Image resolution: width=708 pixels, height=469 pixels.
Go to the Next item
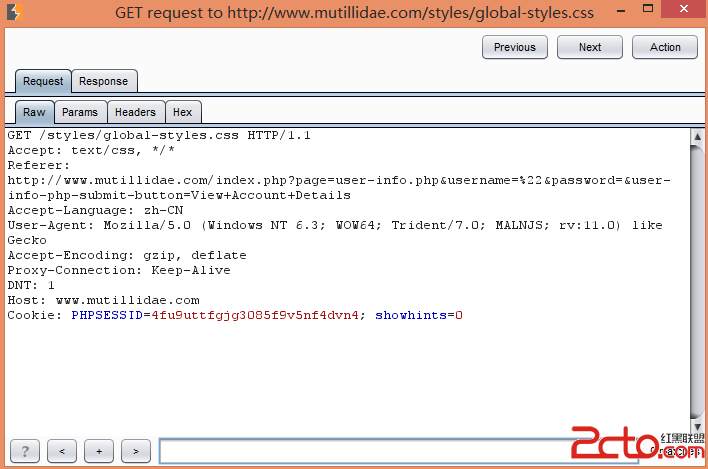[590, 47]
